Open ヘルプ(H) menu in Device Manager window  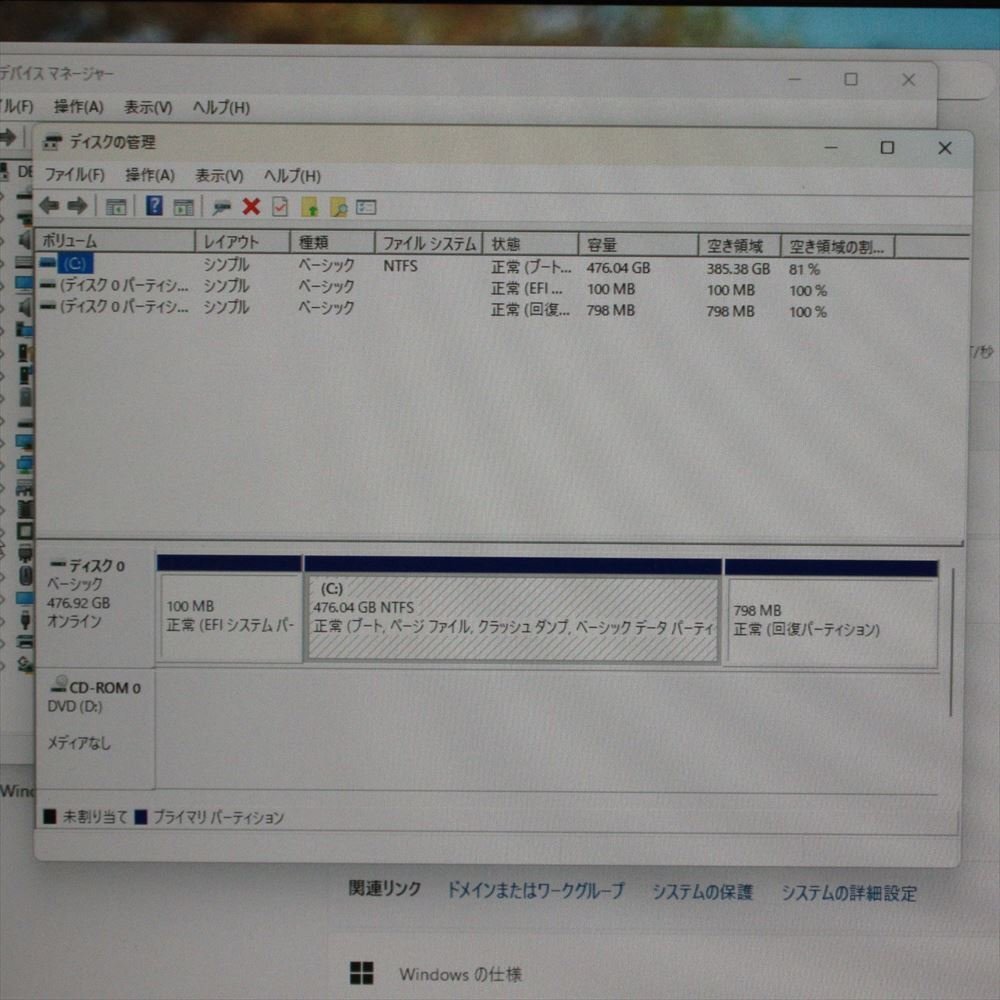click(221, 107)
